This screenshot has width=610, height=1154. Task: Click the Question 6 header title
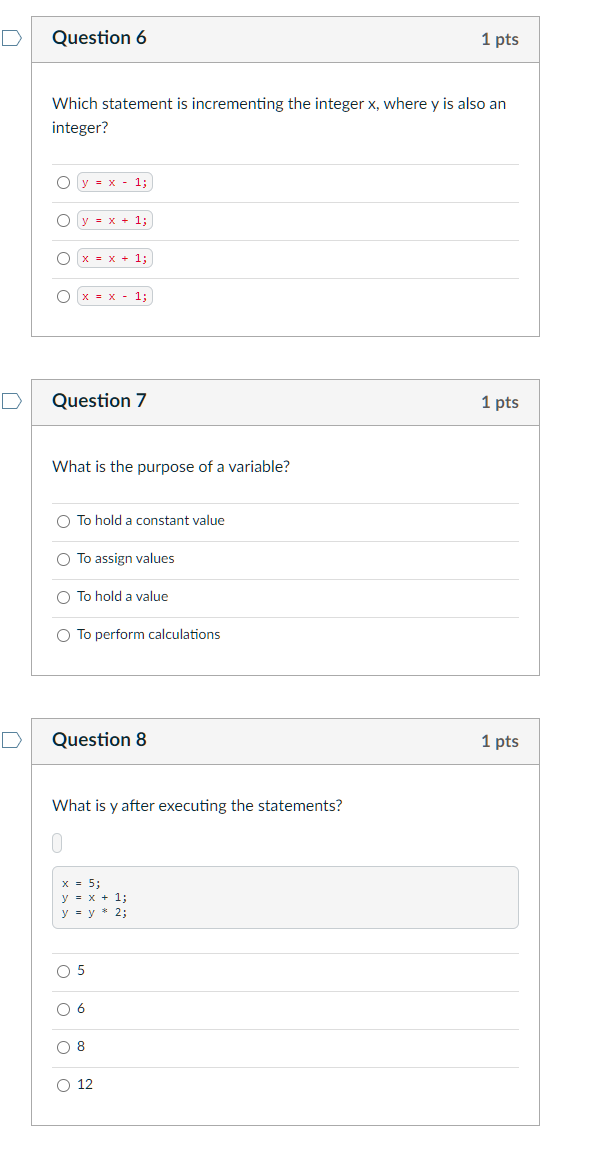(x=99, y=38)
